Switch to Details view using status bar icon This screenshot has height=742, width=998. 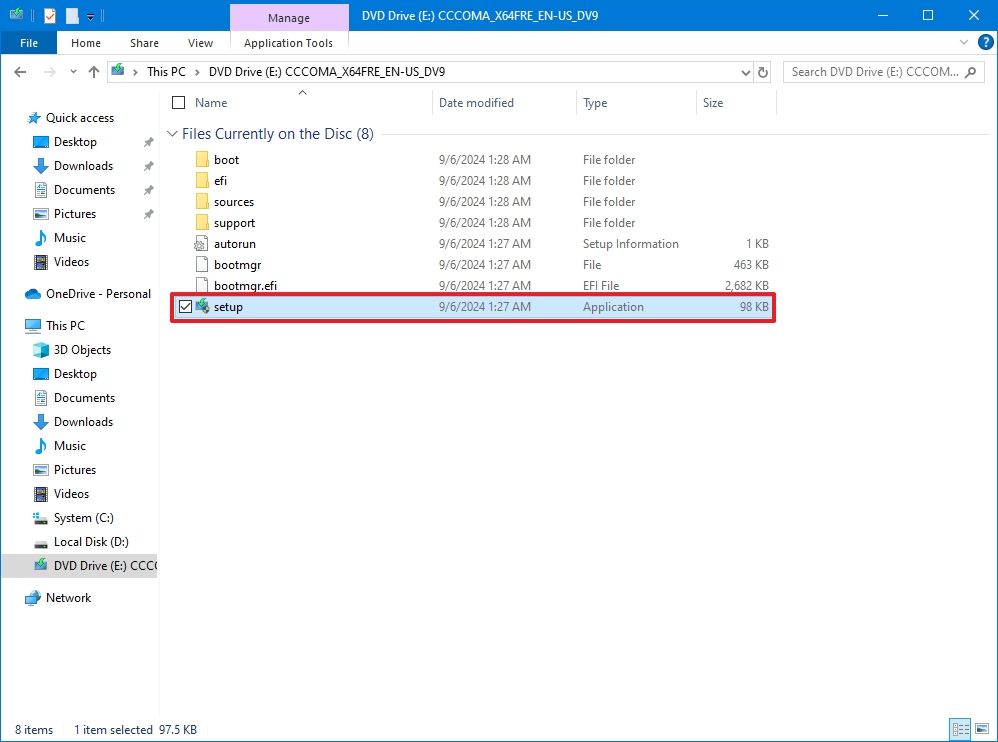click(959, 729)
